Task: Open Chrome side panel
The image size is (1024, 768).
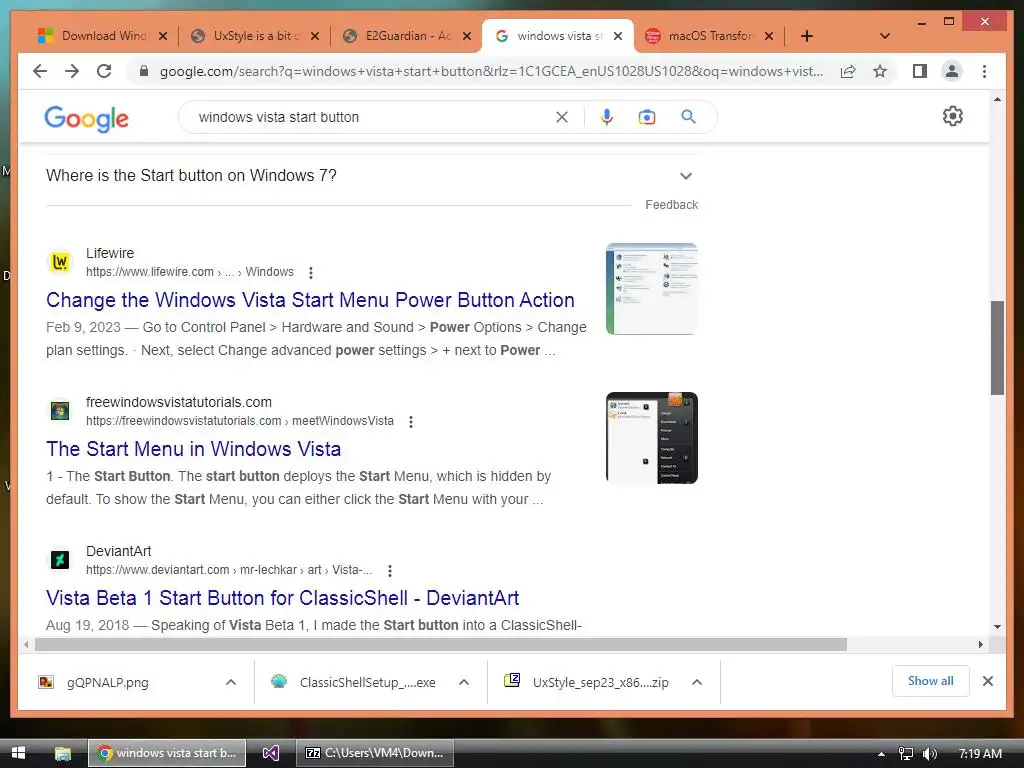Action: pyautogui.click(x=920, y=71)
